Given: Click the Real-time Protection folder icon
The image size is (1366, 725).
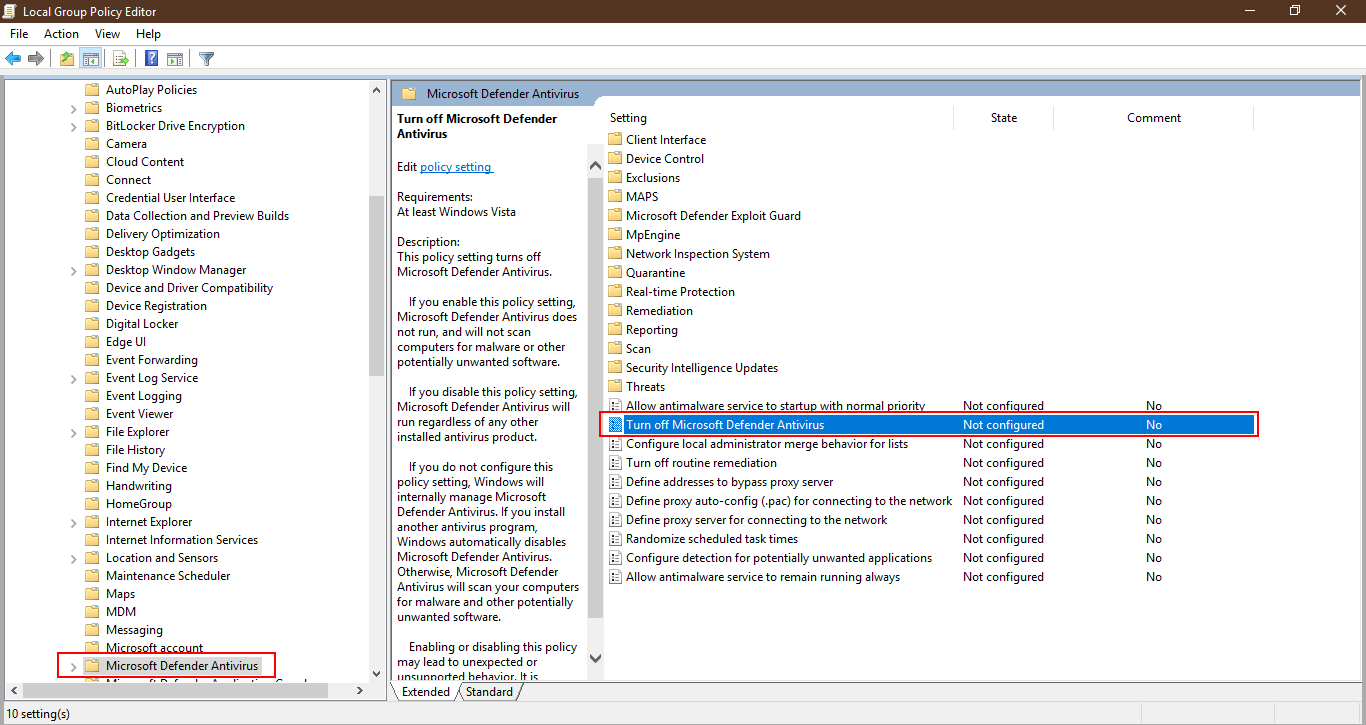Looking at the screenshot, I should (x=616, y=291).
